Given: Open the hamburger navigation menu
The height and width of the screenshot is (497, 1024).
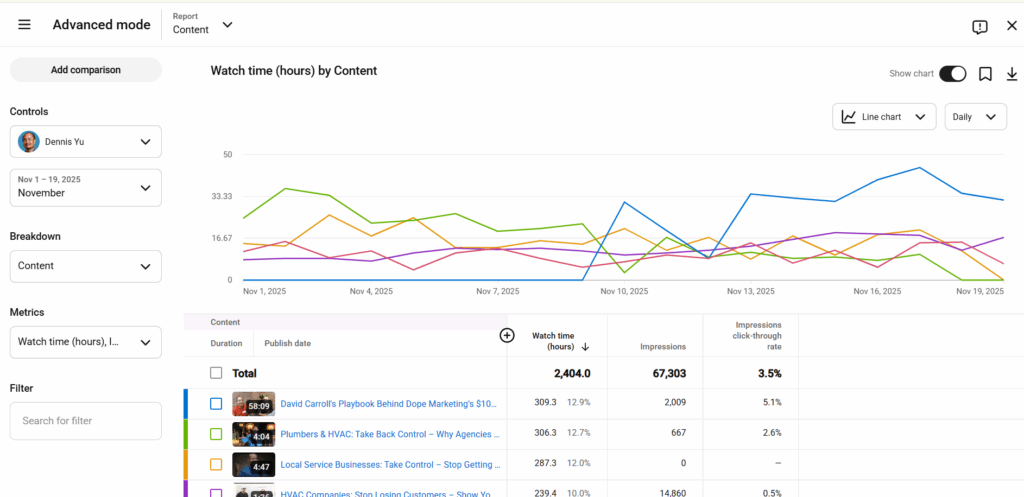Looking at the screenshot, I should pyautogui.click(x=24, y=25).
